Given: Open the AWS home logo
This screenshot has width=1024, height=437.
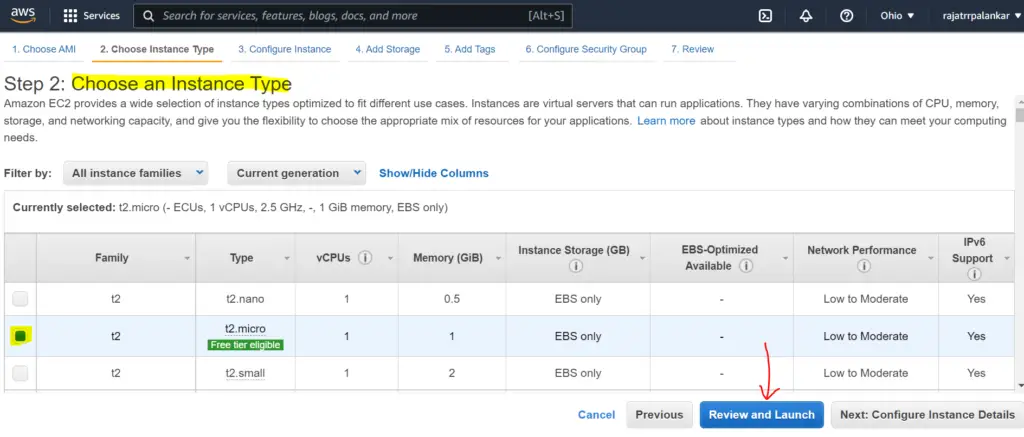Looking at the screenshot, I should tap(24, 14).
